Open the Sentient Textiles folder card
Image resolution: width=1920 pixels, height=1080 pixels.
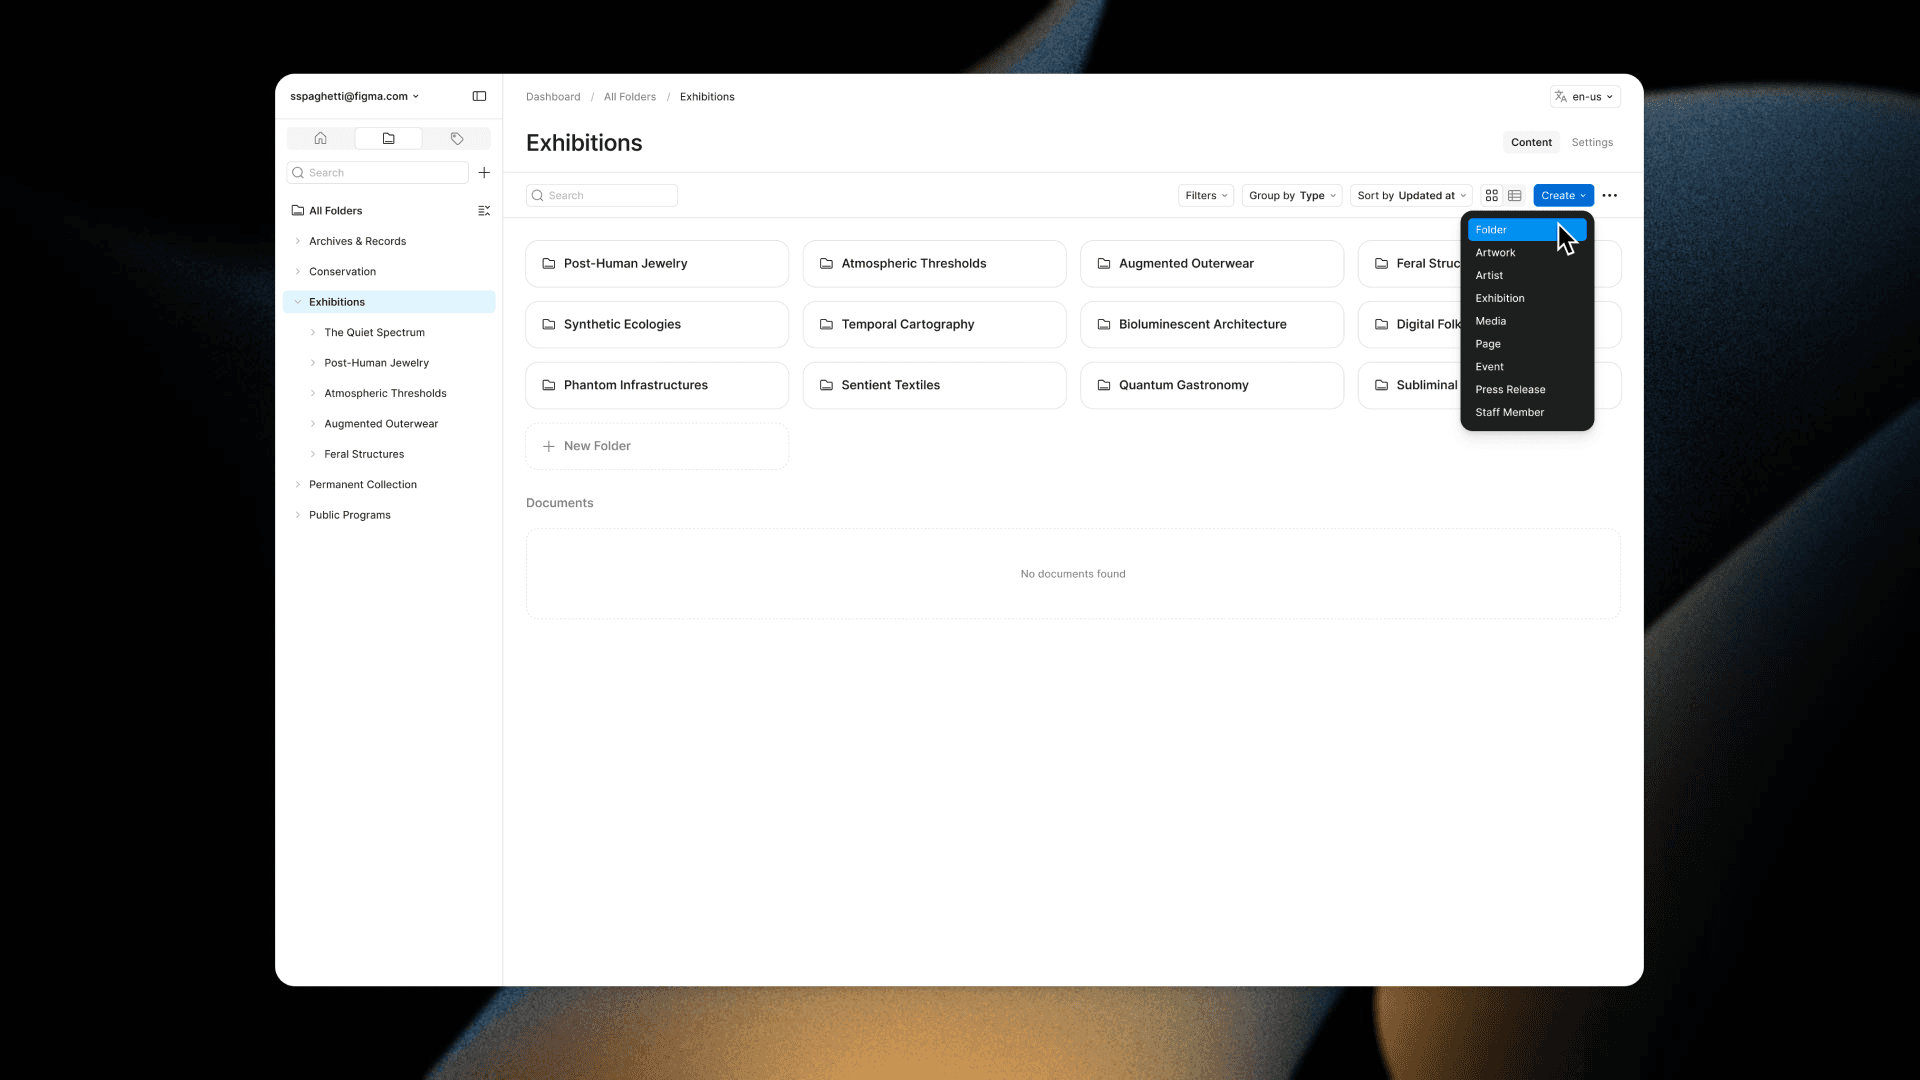pos(934,386)
